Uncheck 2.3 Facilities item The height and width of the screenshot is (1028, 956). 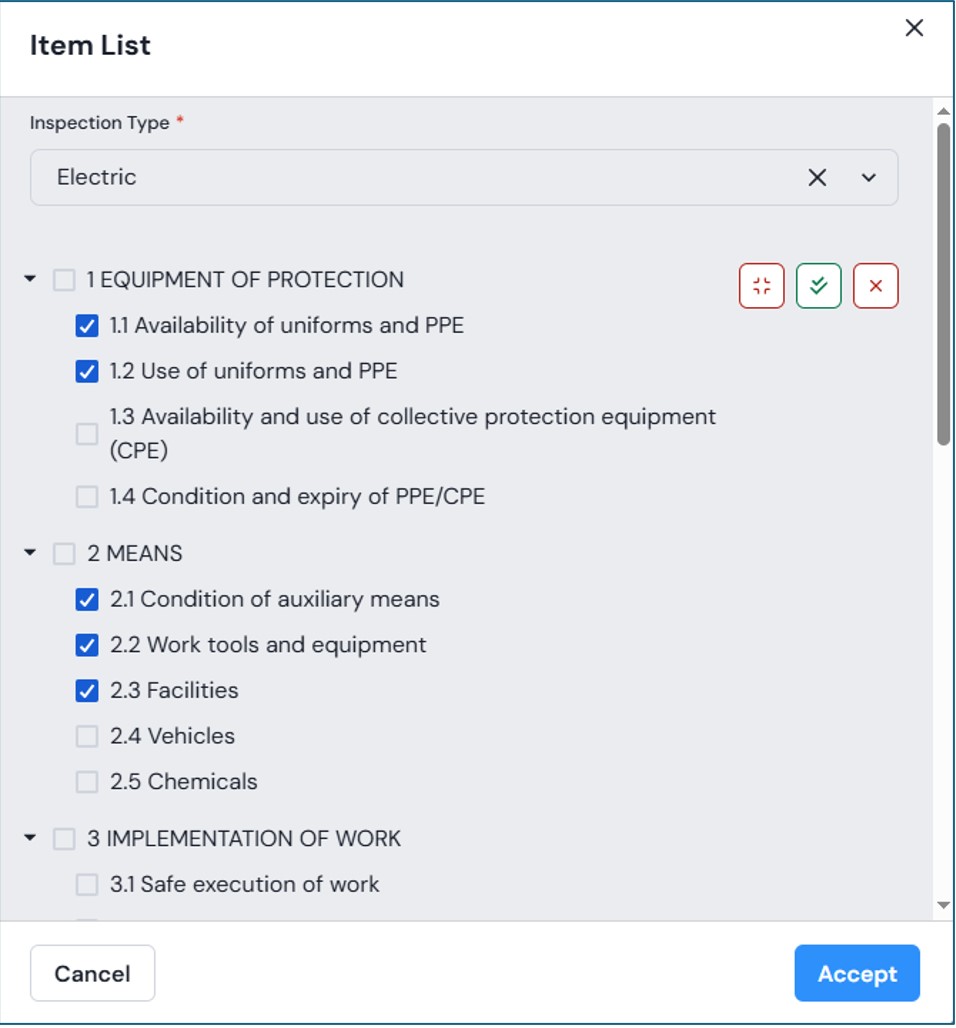tap(87, 691)
